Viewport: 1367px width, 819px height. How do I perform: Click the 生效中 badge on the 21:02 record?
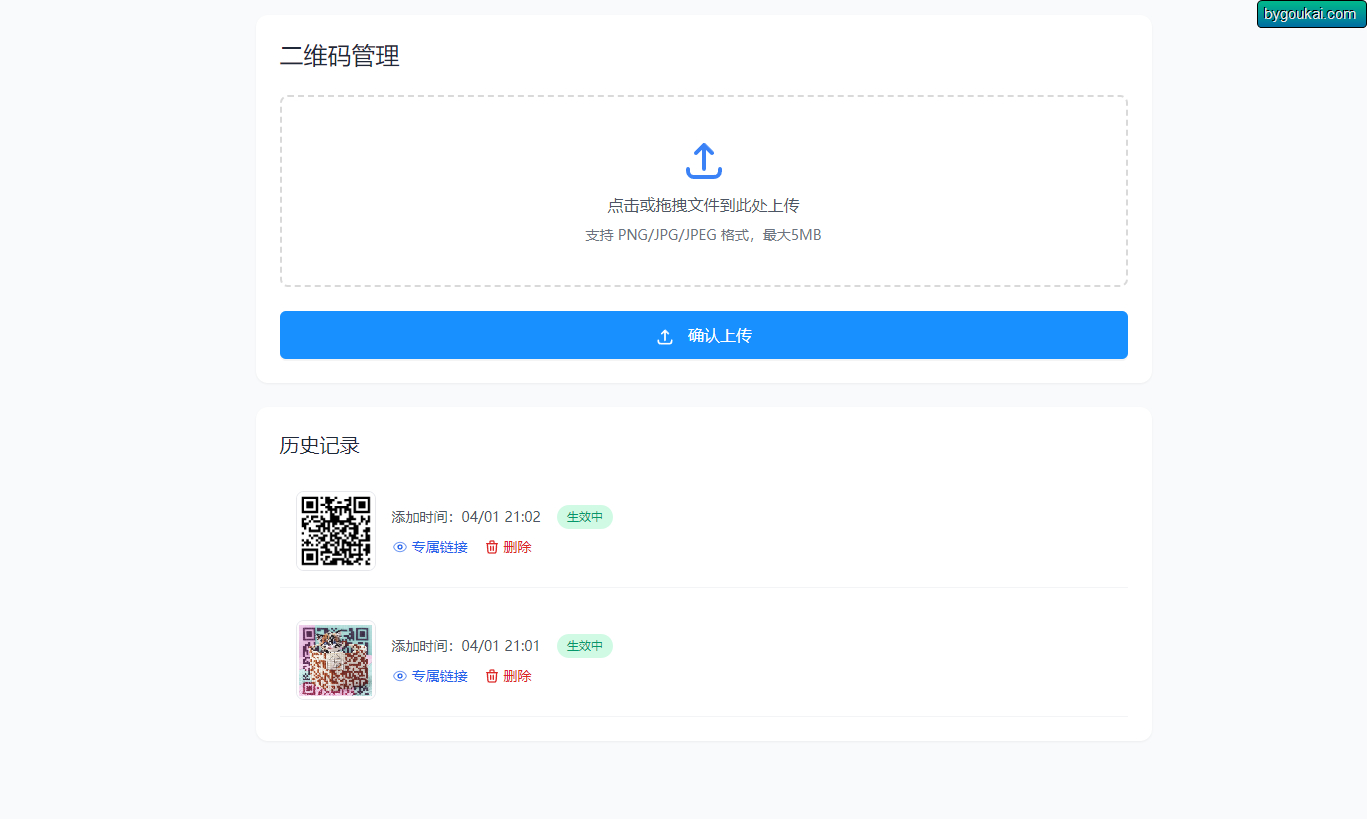coord(584,517)
